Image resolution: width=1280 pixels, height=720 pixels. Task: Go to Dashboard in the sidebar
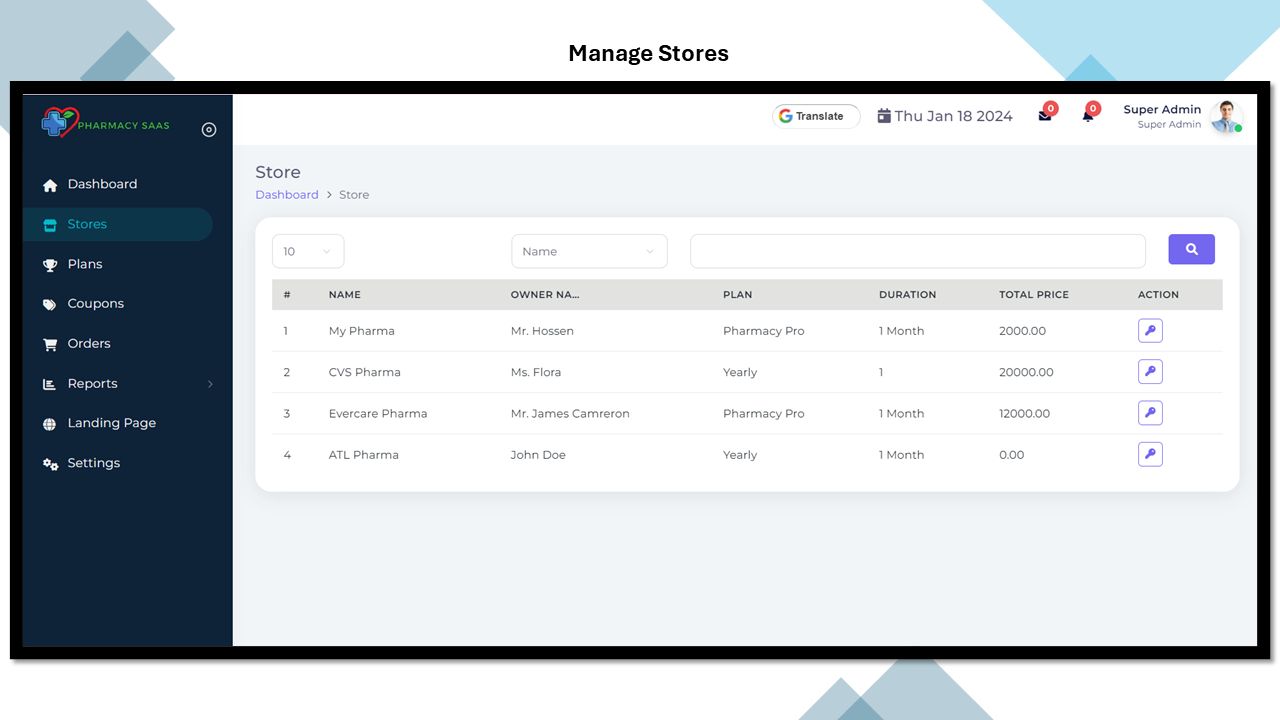(x=102, y=185)
